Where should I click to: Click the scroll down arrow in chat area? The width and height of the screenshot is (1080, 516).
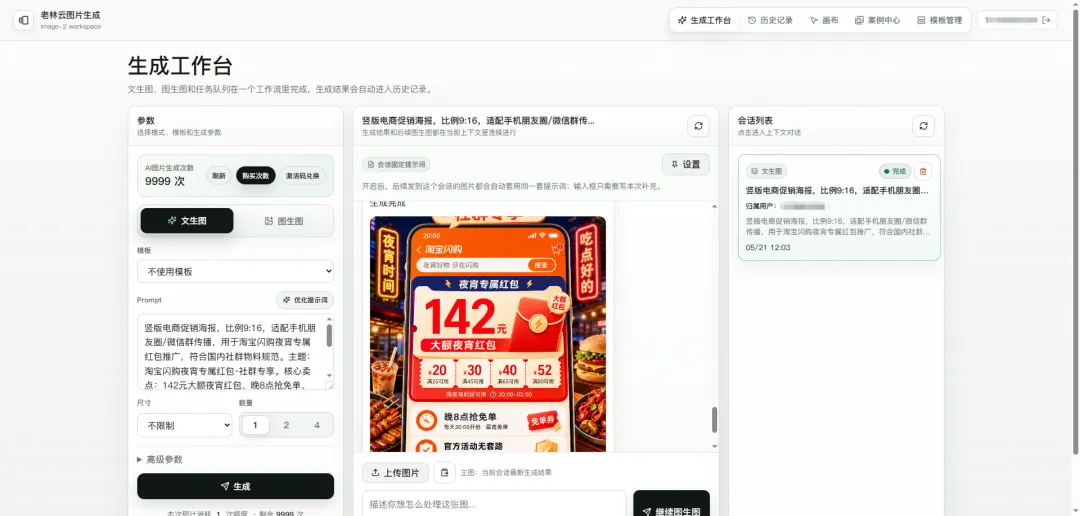point(714,446)
